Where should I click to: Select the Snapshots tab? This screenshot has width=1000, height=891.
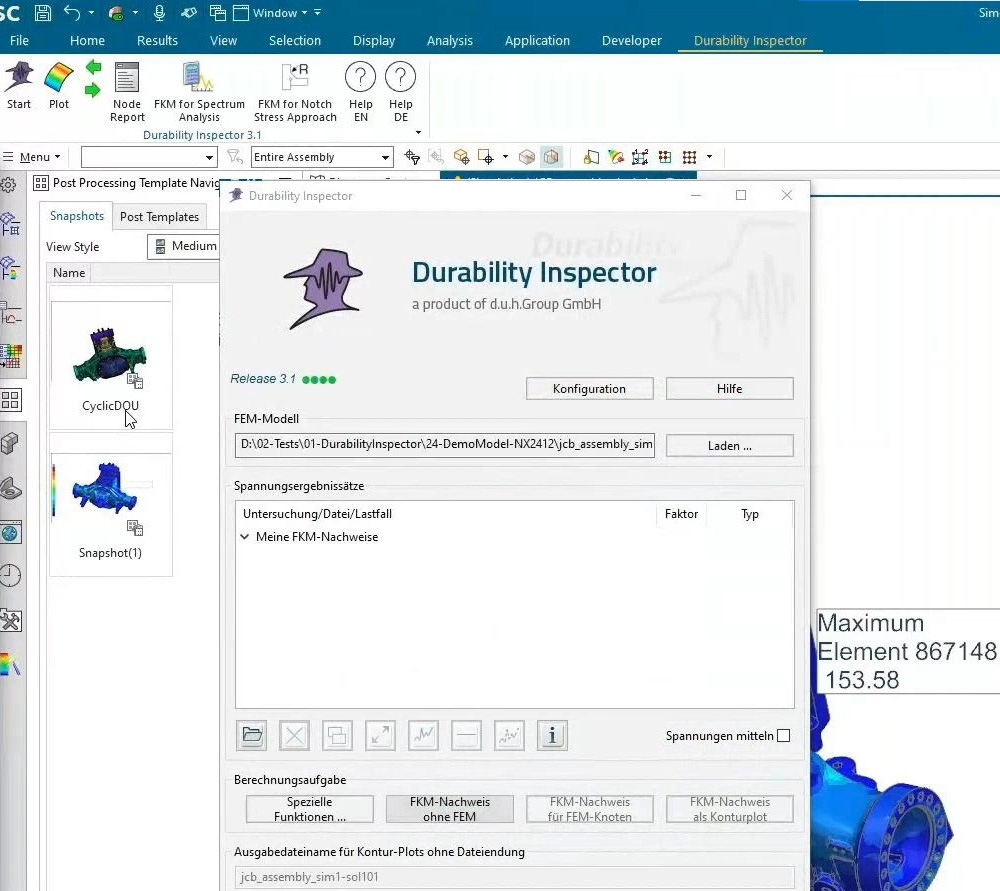(x=77, y=216)
